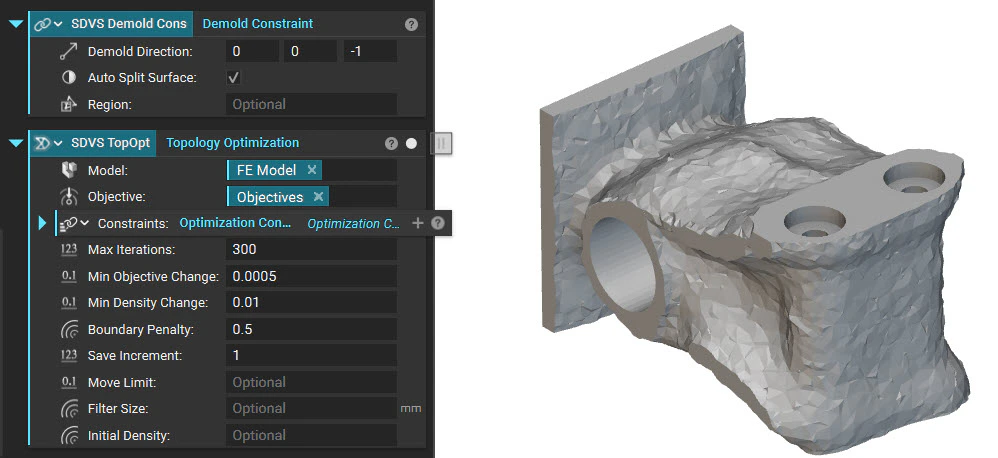This screenshot has width=998, height=458.
Task: Add a new constraint with plus icon
Action: 418,223
